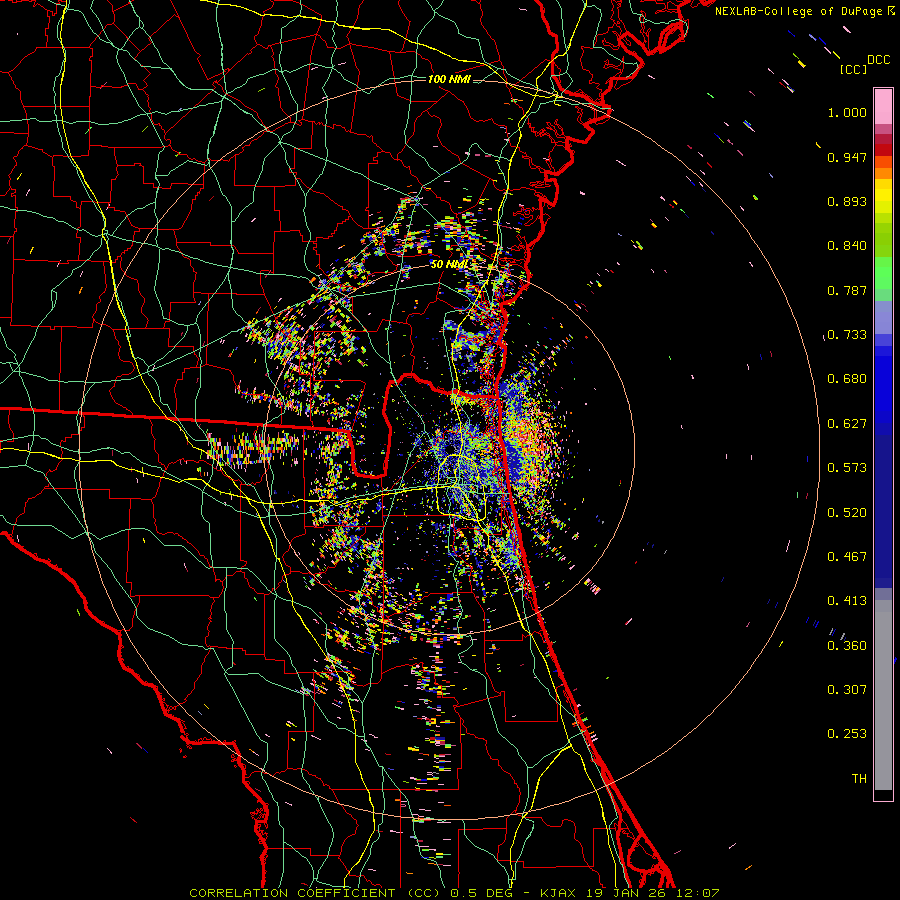
Task: Select the 0.840 legend value
Action: coord(847,246)
